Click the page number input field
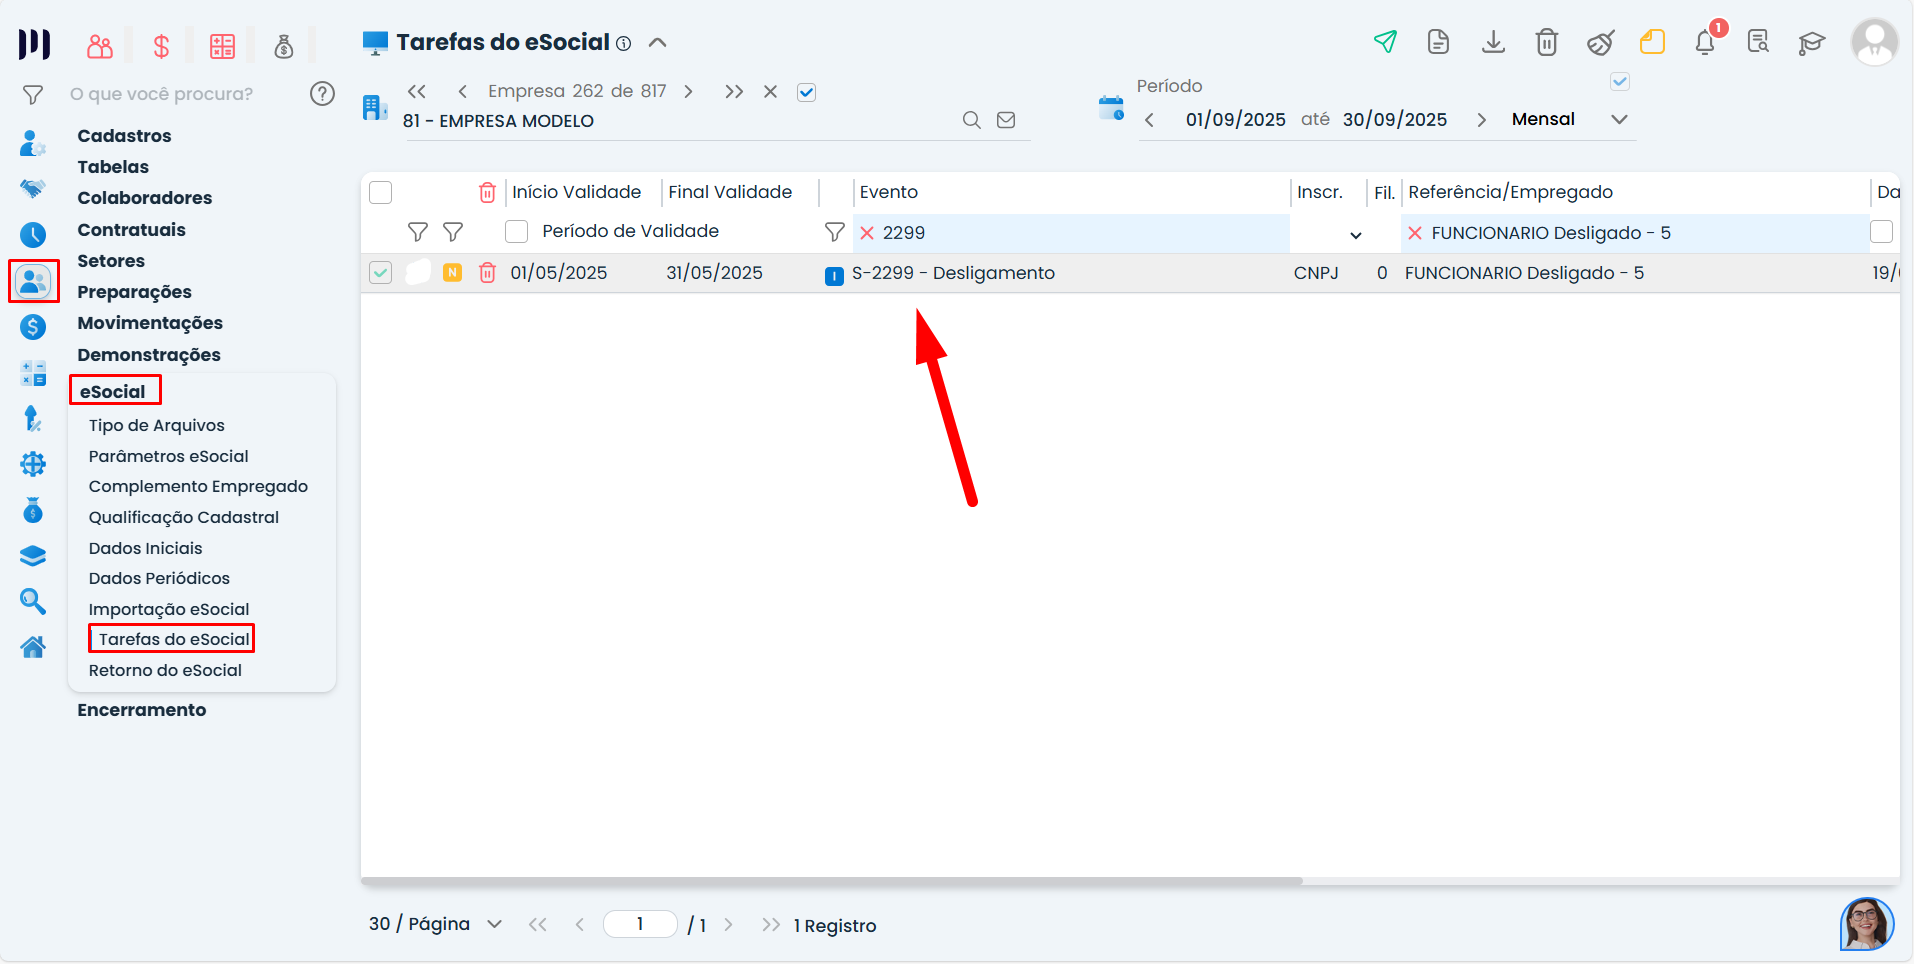The width and height of the screenshot is (1914, 964). pos(640,924)
